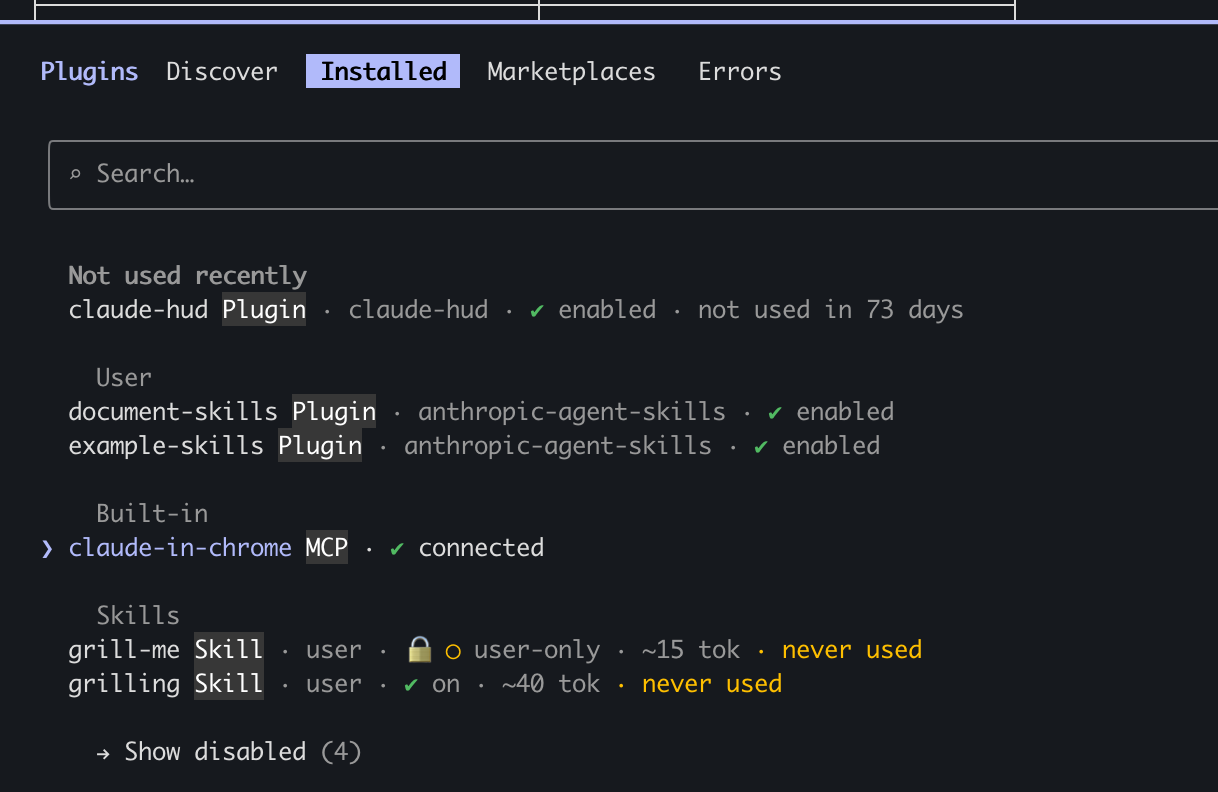
Task: Focus the Search plugins input field
Action: coord(633,175)
